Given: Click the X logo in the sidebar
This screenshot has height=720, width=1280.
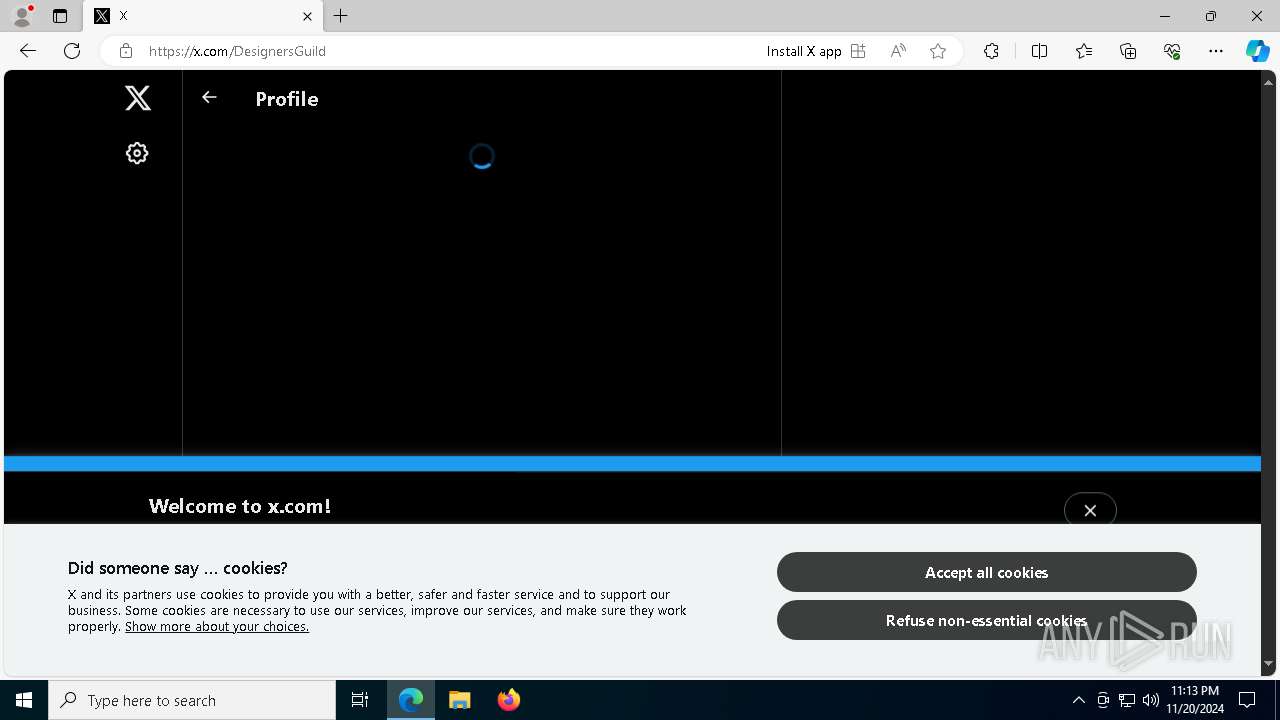Looking at the screenshot, I should [x=138, y=97].
